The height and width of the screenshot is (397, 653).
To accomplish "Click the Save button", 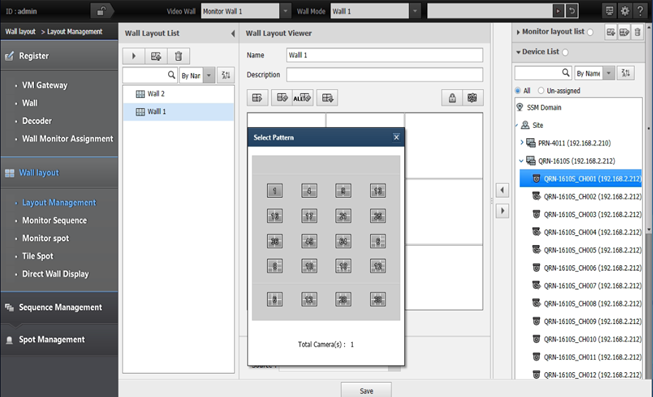I will click(x=366, y=390).
